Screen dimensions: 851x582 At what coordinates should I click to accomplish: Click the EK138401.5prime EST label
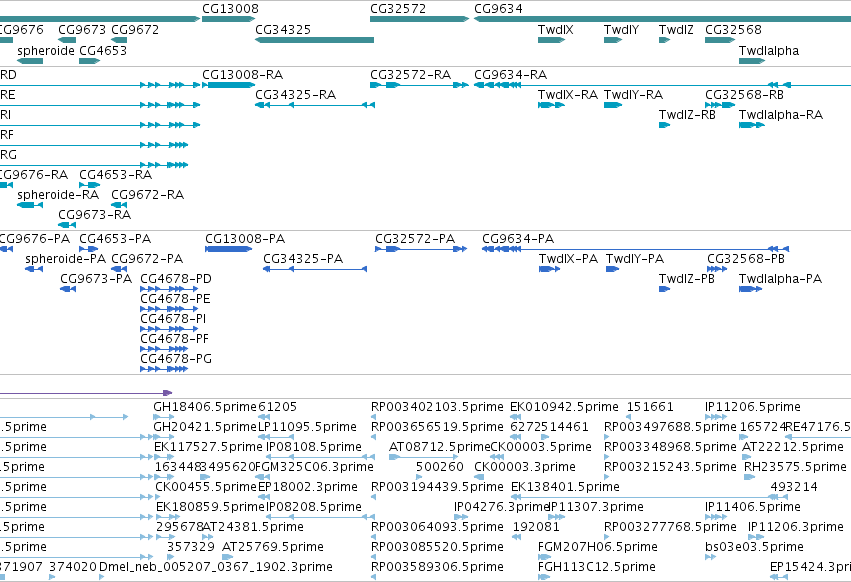point(565,486)
